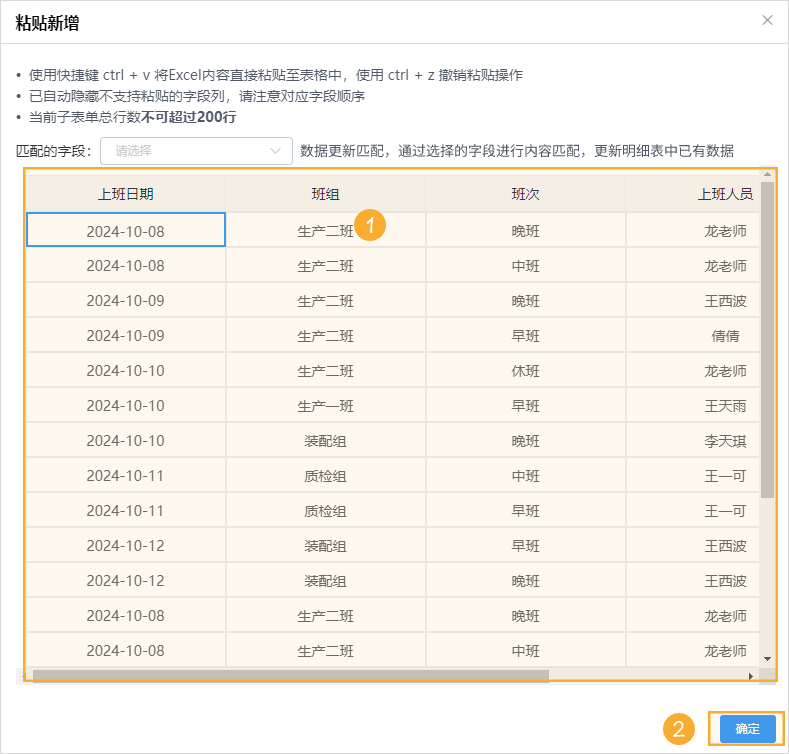Click 2024-10-09 in the 倩倩 row
Screen dimensions: 789x754
(x=125, y=336)
